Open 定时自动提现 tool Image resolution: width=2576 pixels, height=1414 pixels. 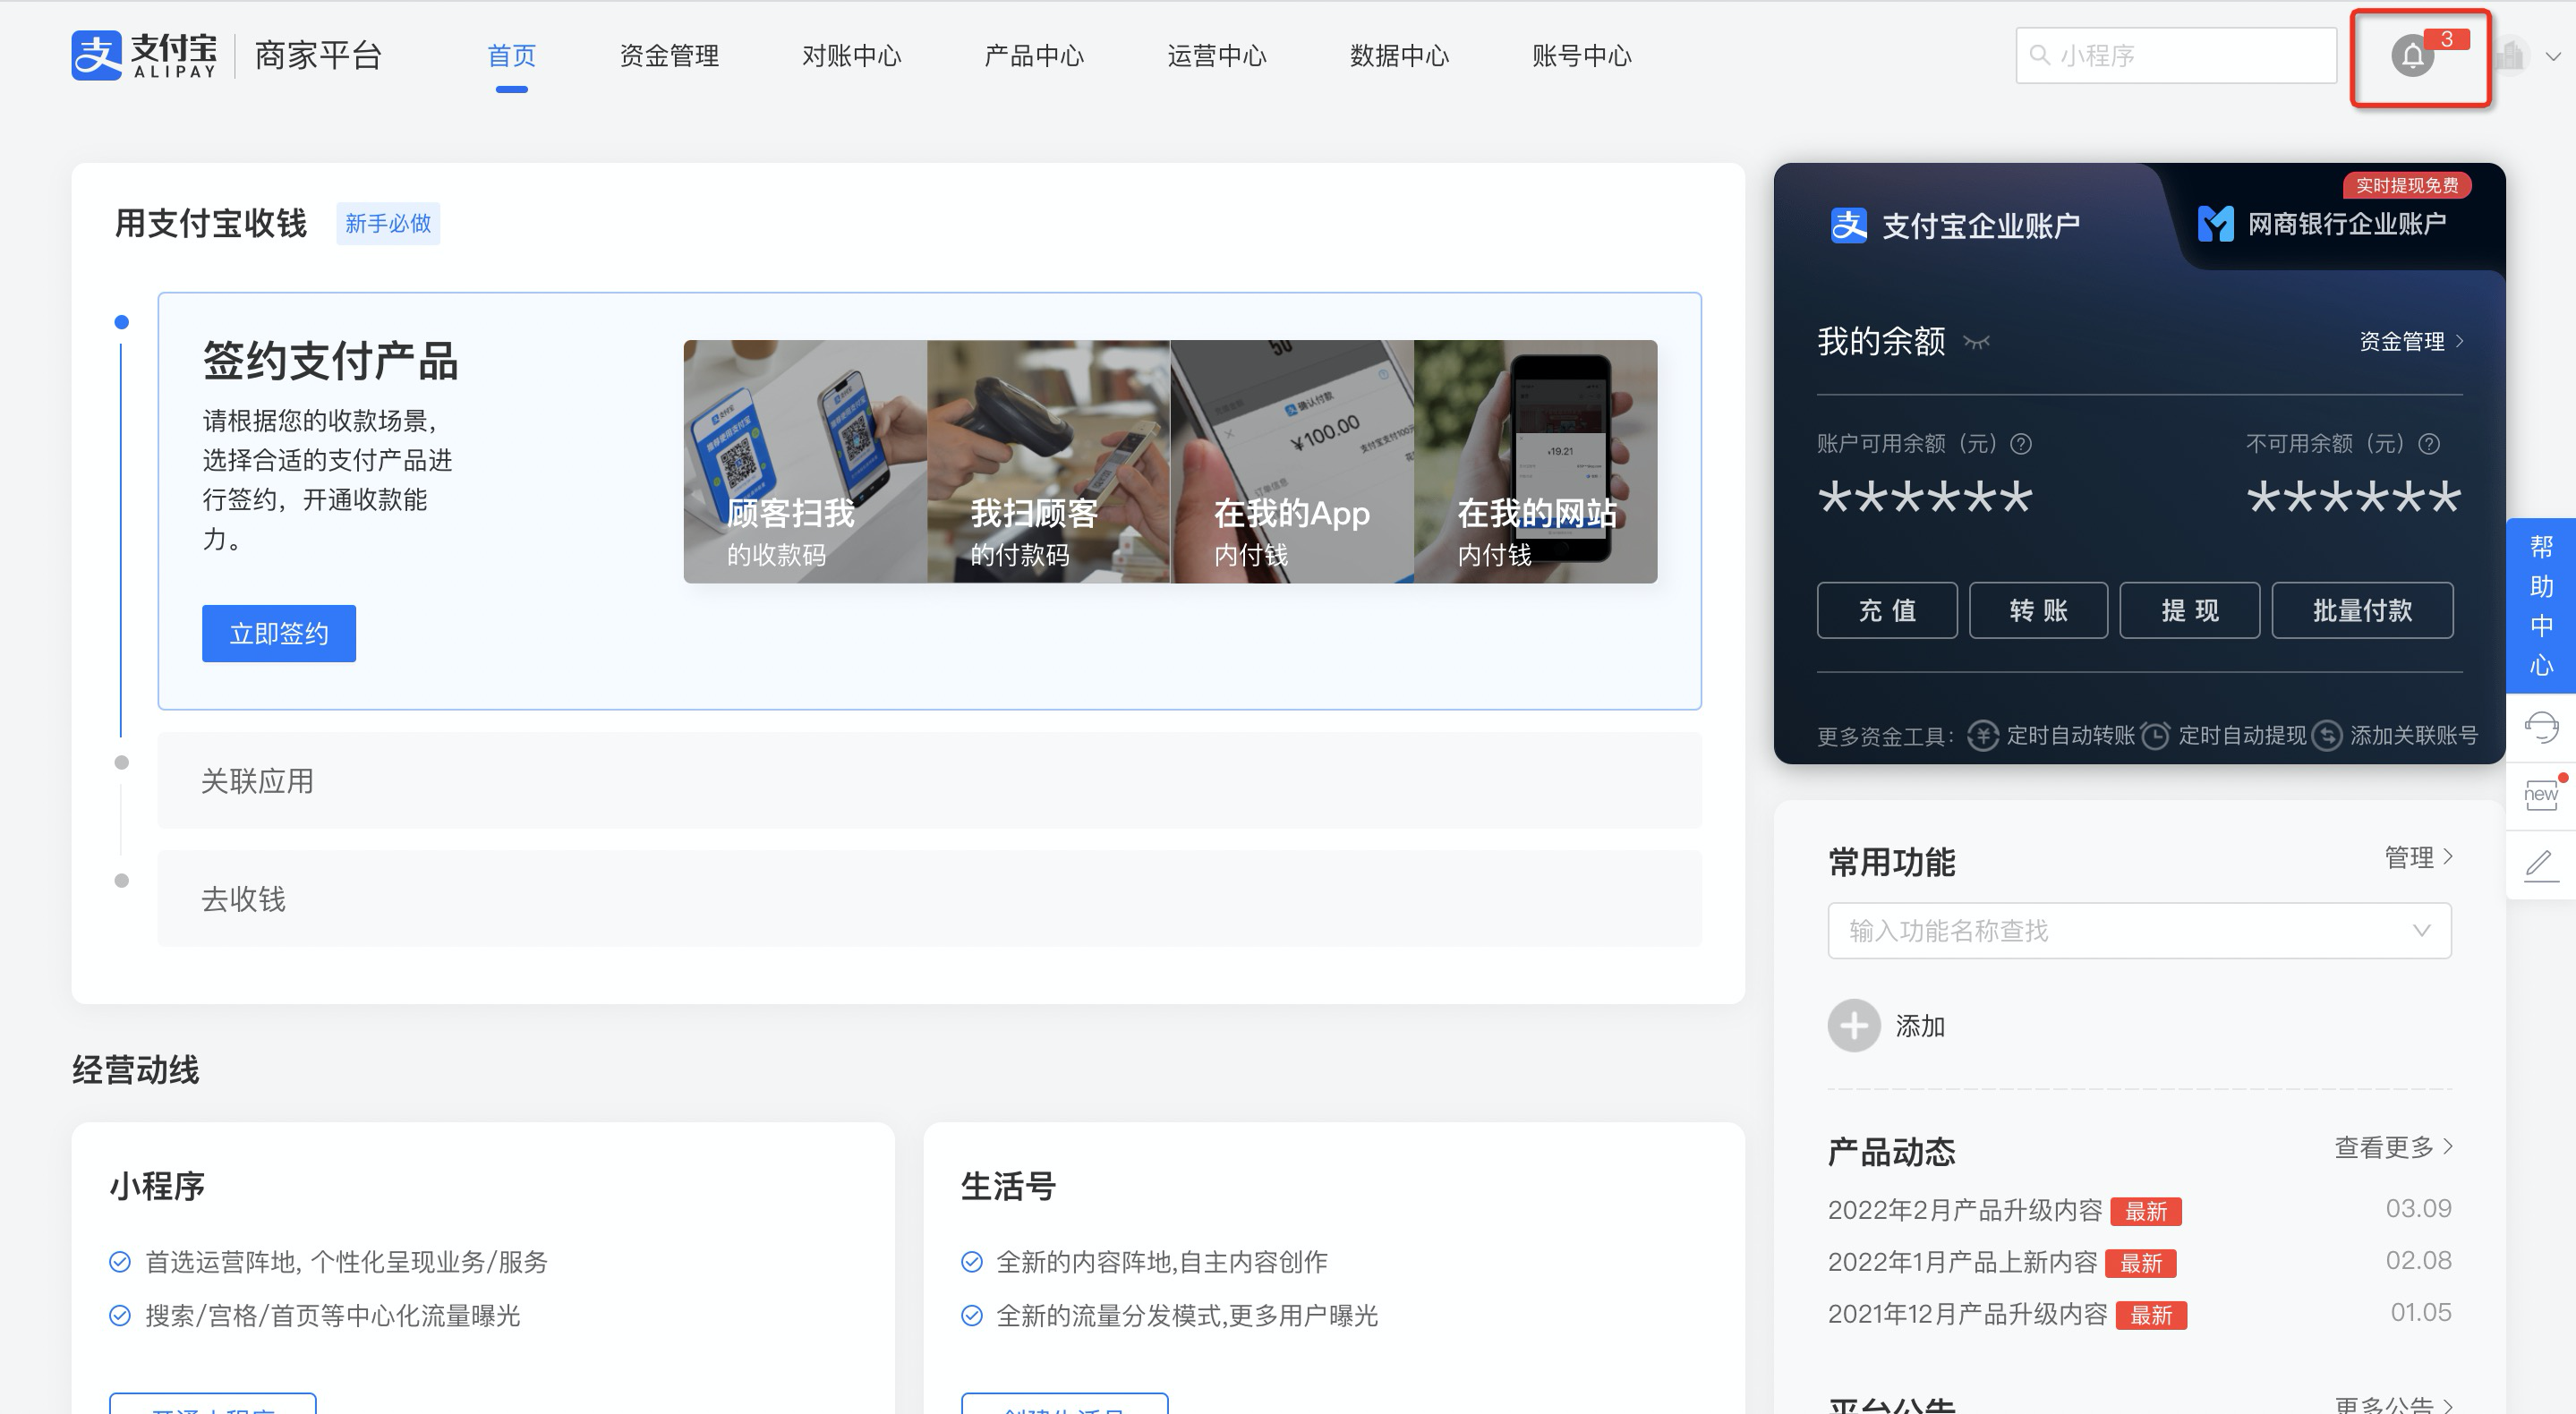pyautogui.click(x=2224, y=736)
